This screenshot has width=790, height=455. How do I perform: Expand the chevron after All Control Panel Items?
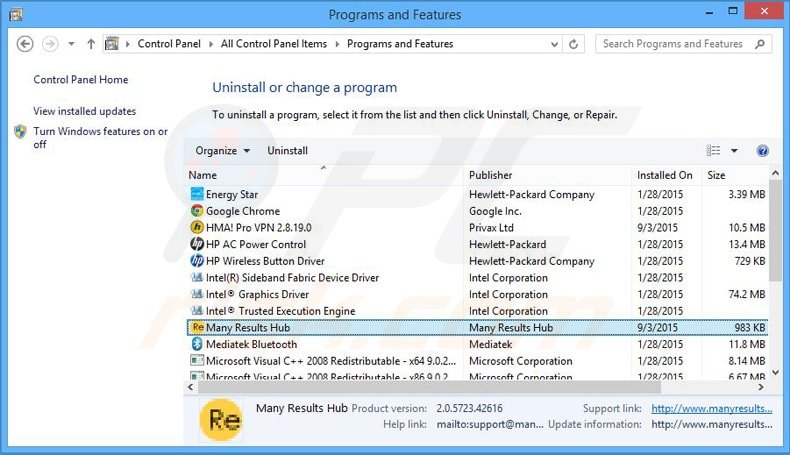(x=337, y=44)
